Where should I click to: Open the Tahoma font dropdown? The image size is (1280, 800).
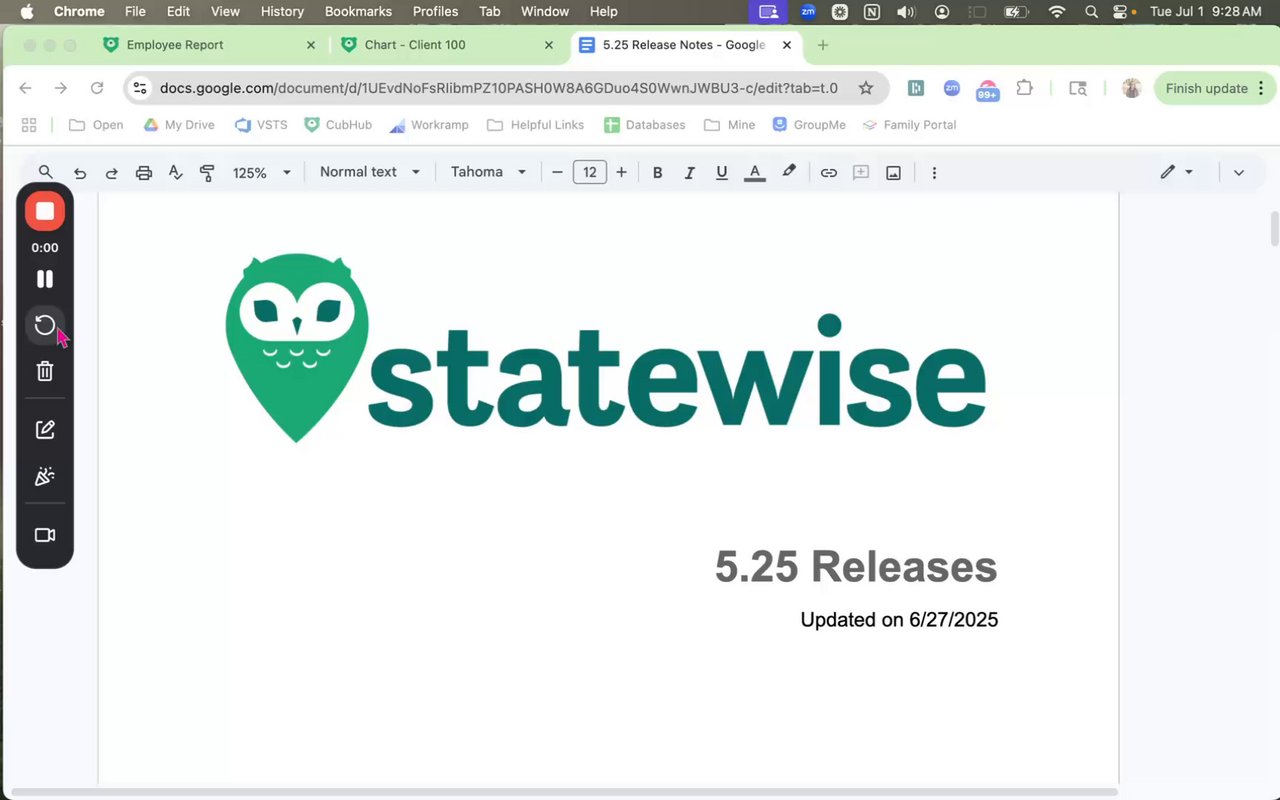point(488,172)
